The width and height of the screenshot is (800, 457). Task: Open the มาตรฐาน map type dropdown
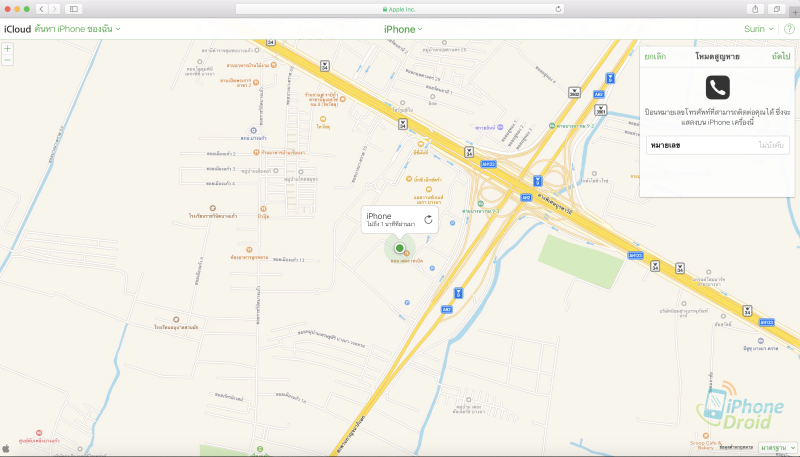tap(778, 447)
